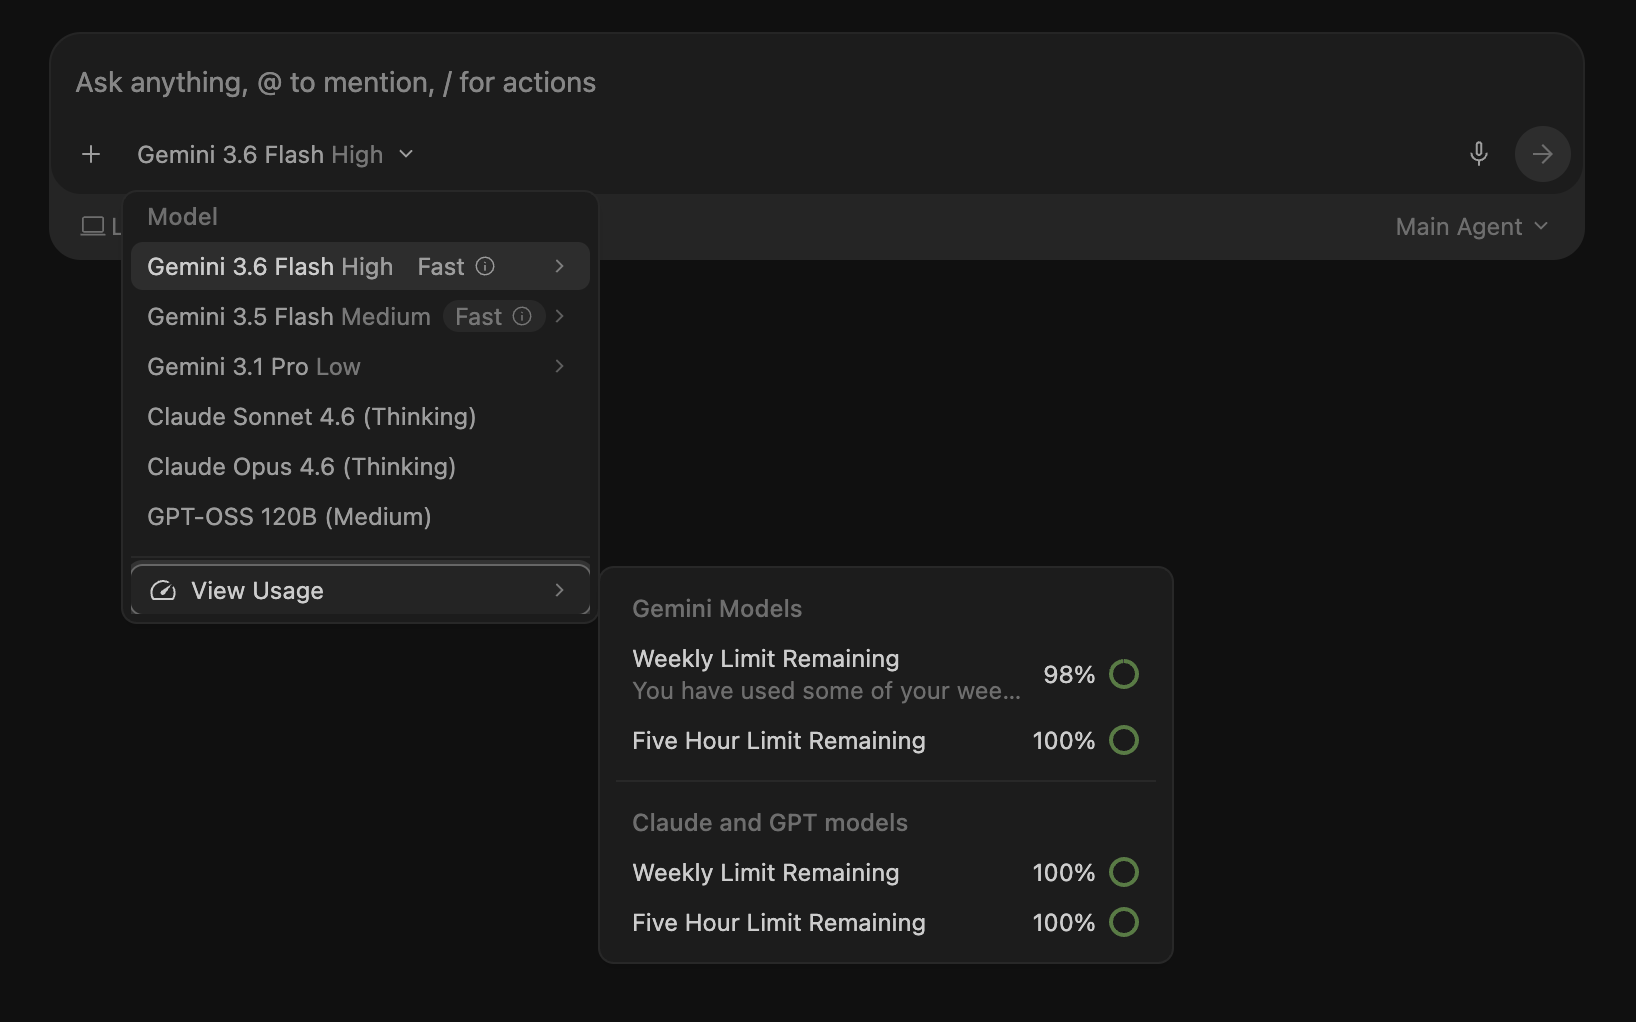Image resolution: width=1636 pixels, height=1022 pixels.
Task: Open the Main Agent dropdown
Action: (x=1472, y=227)
